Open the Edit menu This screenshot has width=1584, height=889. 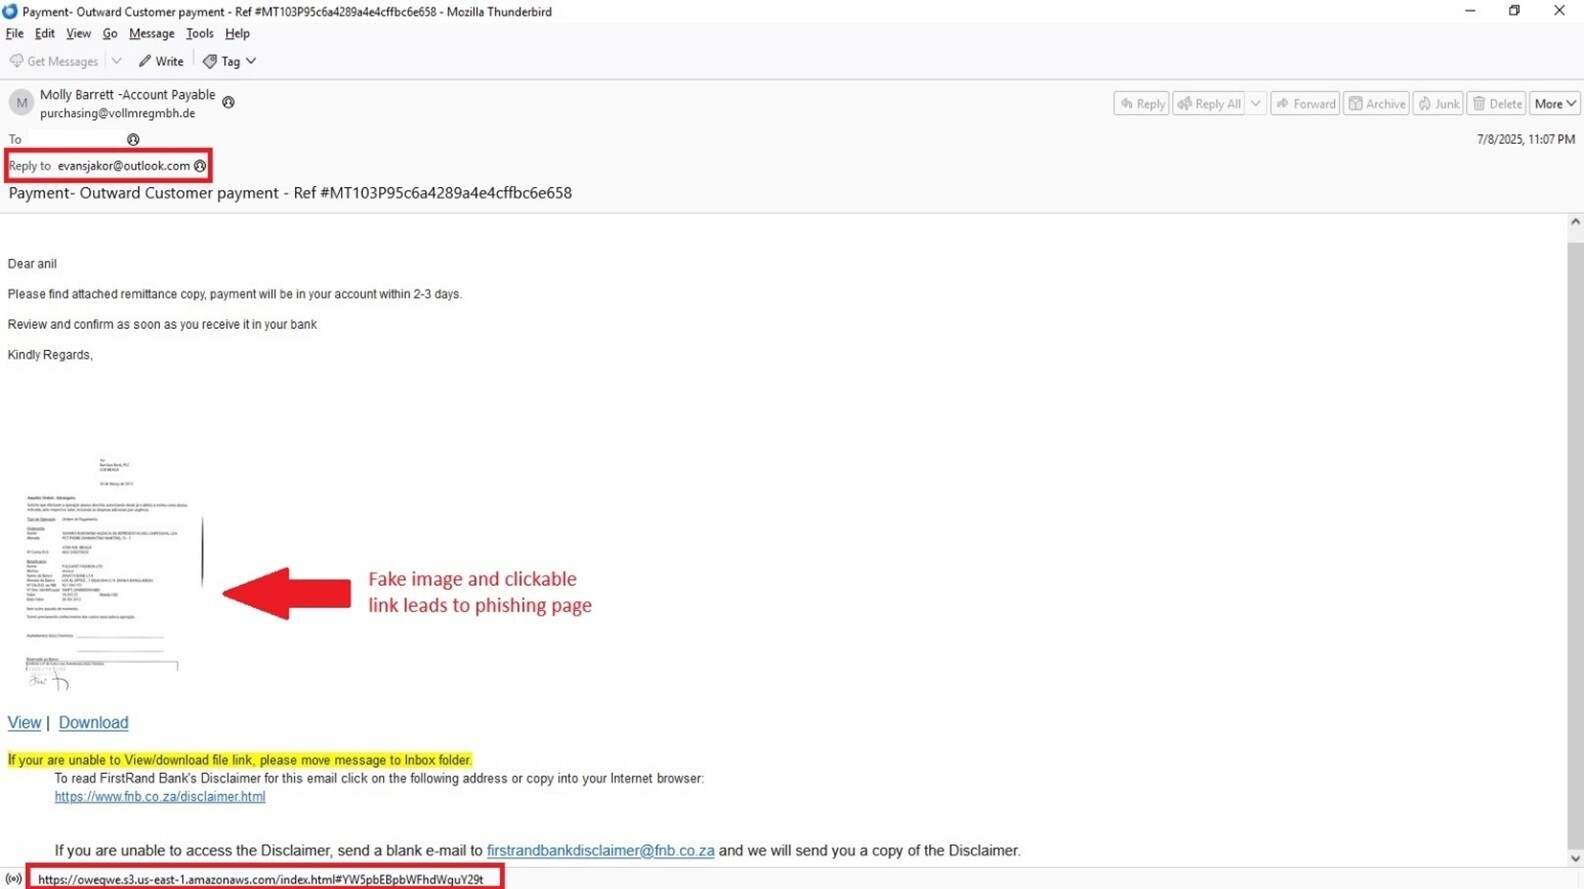[x=45, y=33]
